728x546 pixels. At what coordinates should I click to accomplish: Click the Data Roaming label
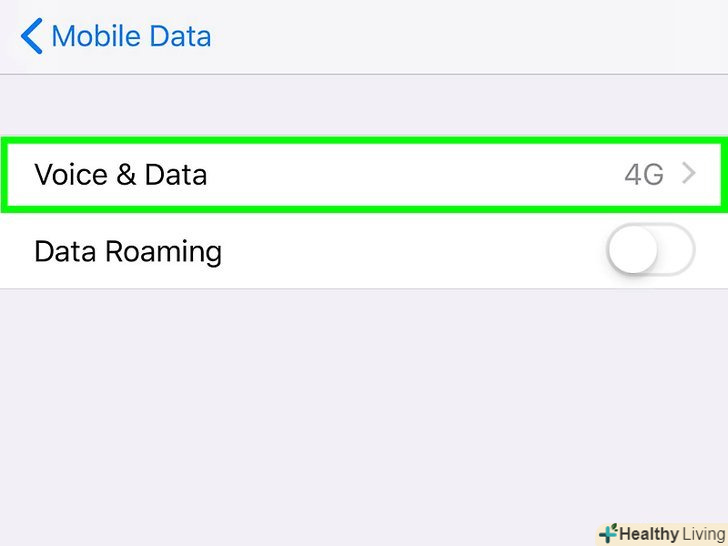128,250
